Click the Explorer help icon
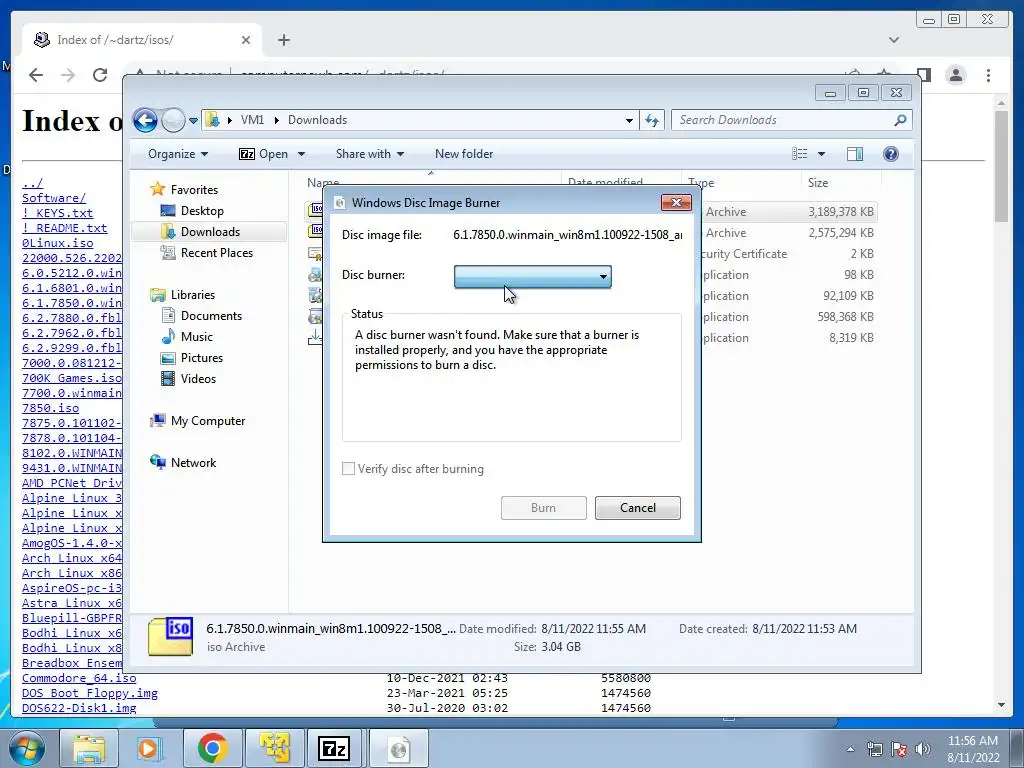The height and width of the screenshot is (768, 1024). click(891, 154)
